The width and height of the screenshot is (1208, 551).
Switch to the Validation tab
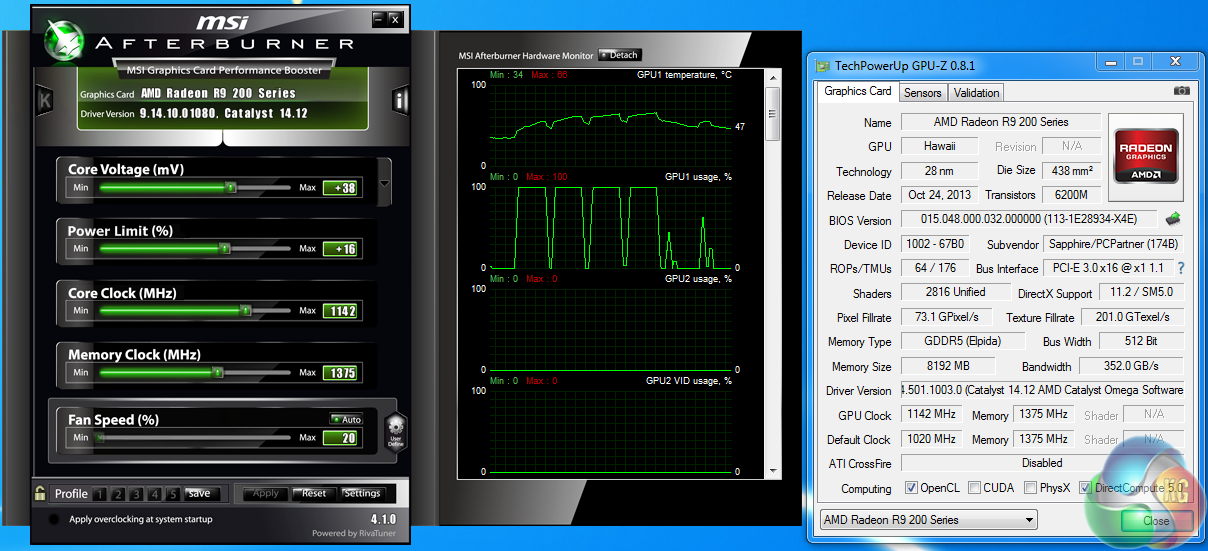point(976,92)
